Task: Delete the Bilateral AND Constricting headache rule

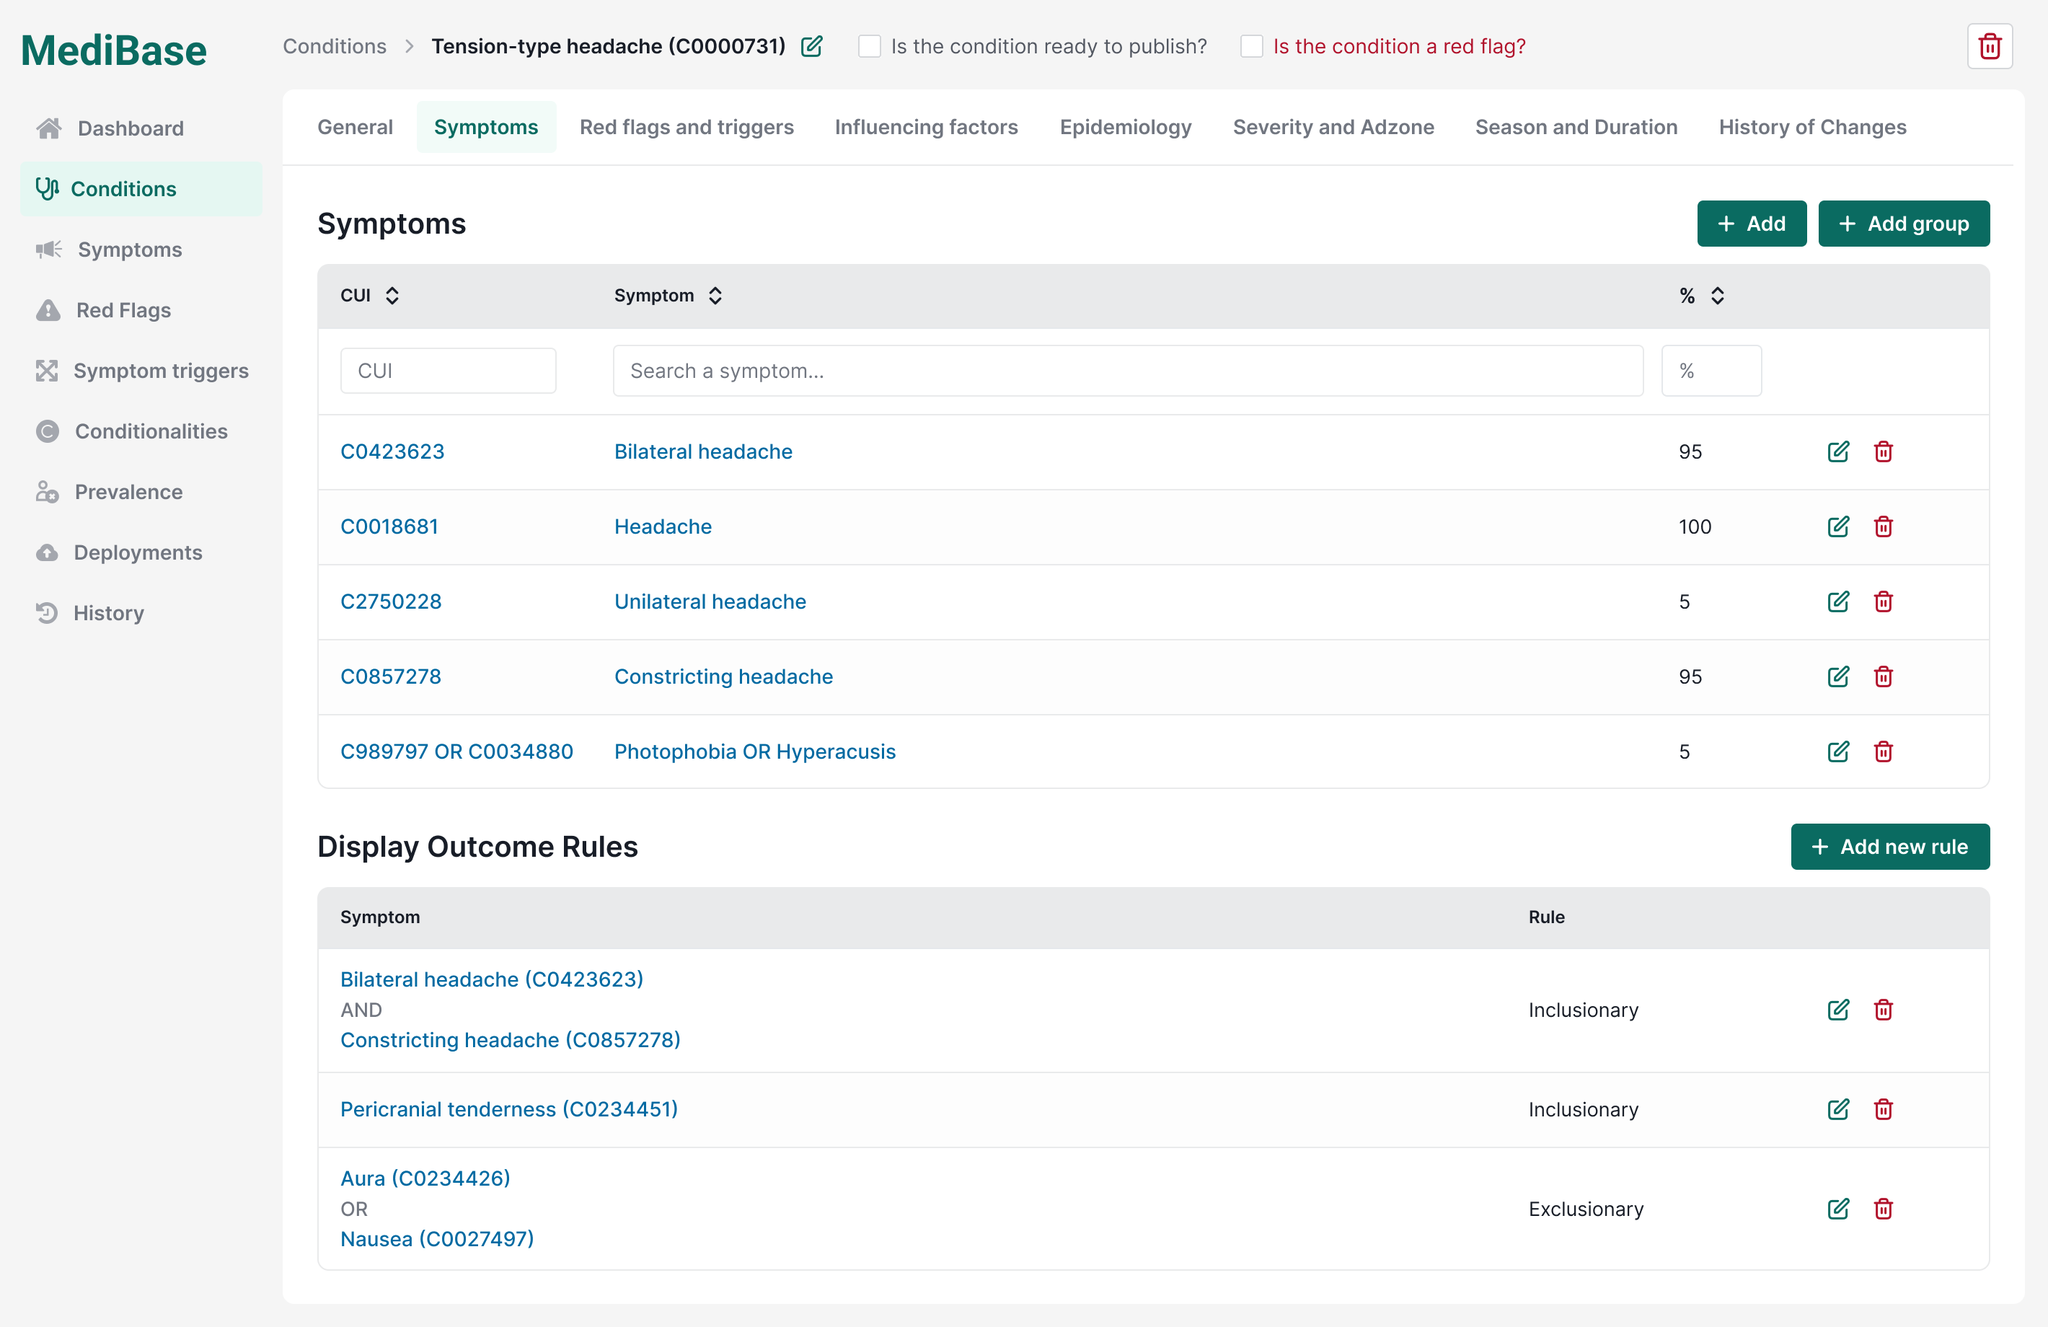Action: pyautogui.click(x=1883, y=1009)
